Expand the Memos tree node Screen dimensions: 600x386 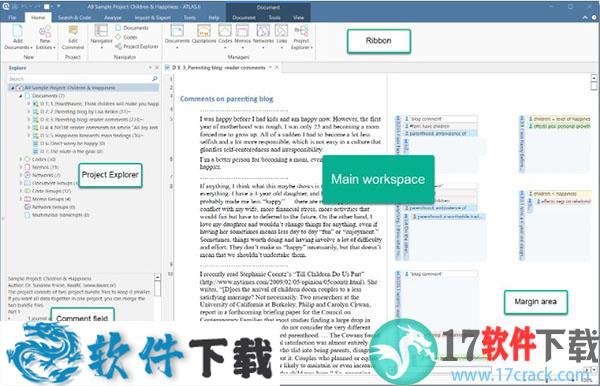pyautogui.click(x=21, y=167)
